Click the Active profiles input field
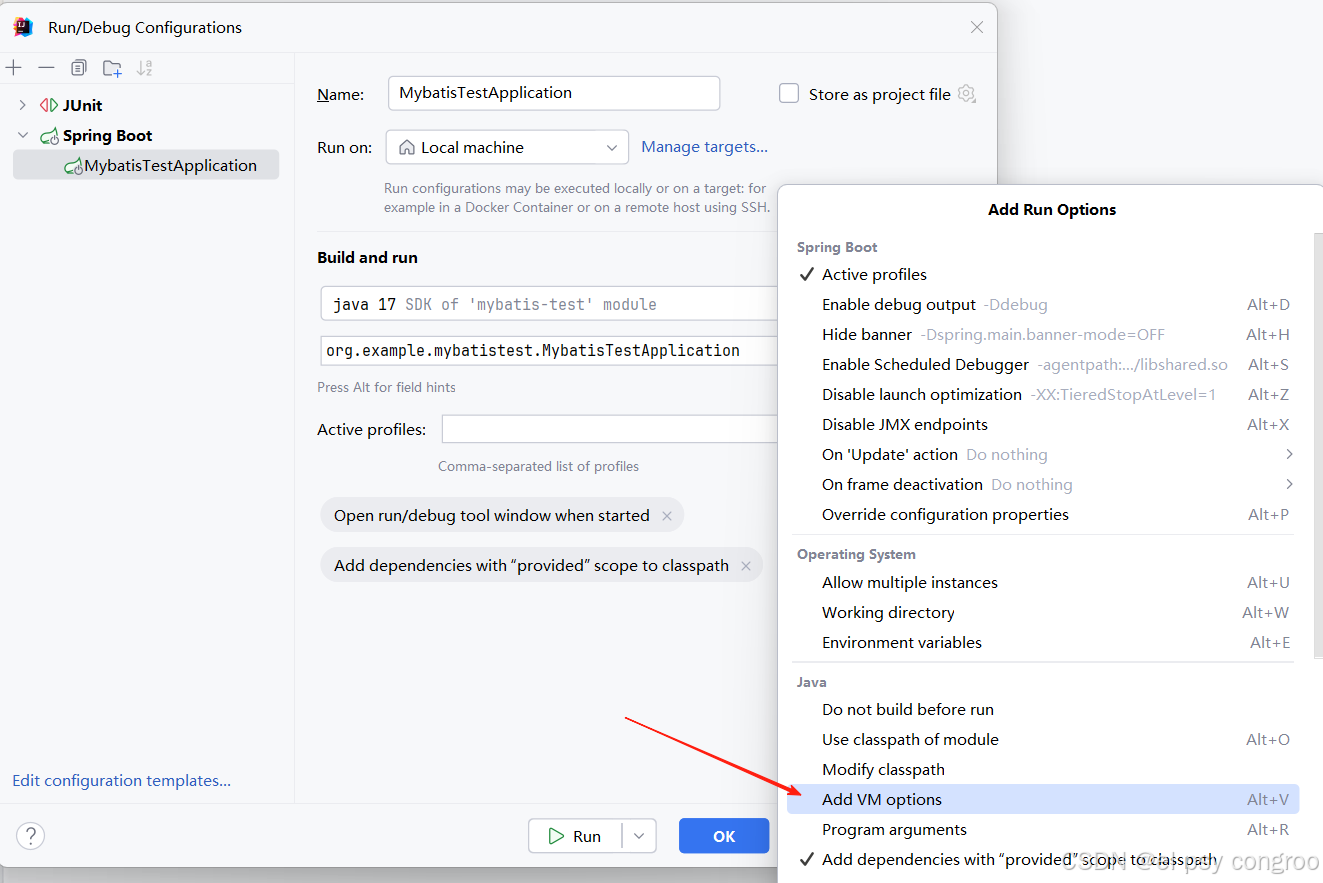The image size is (1323, 883). pyautogui.click(x=610, y=429)
